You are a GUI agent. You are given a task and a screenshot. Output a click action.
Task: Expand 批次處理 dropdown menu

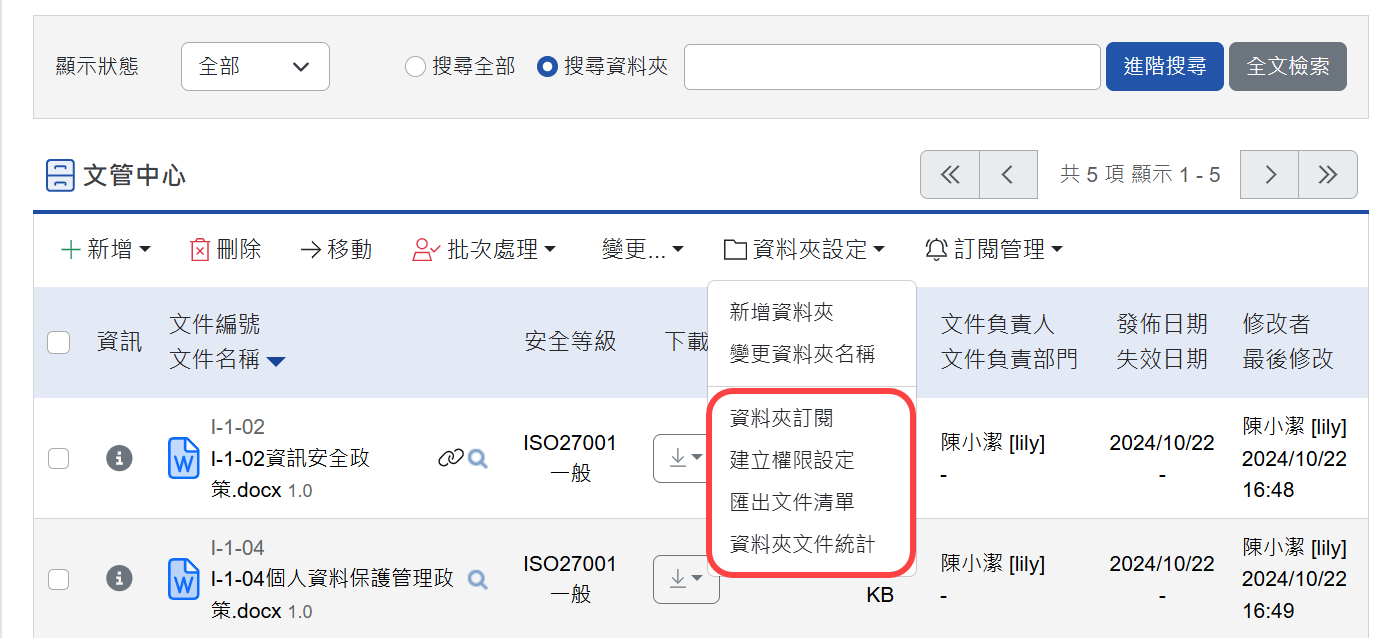(x=484, y=249)
